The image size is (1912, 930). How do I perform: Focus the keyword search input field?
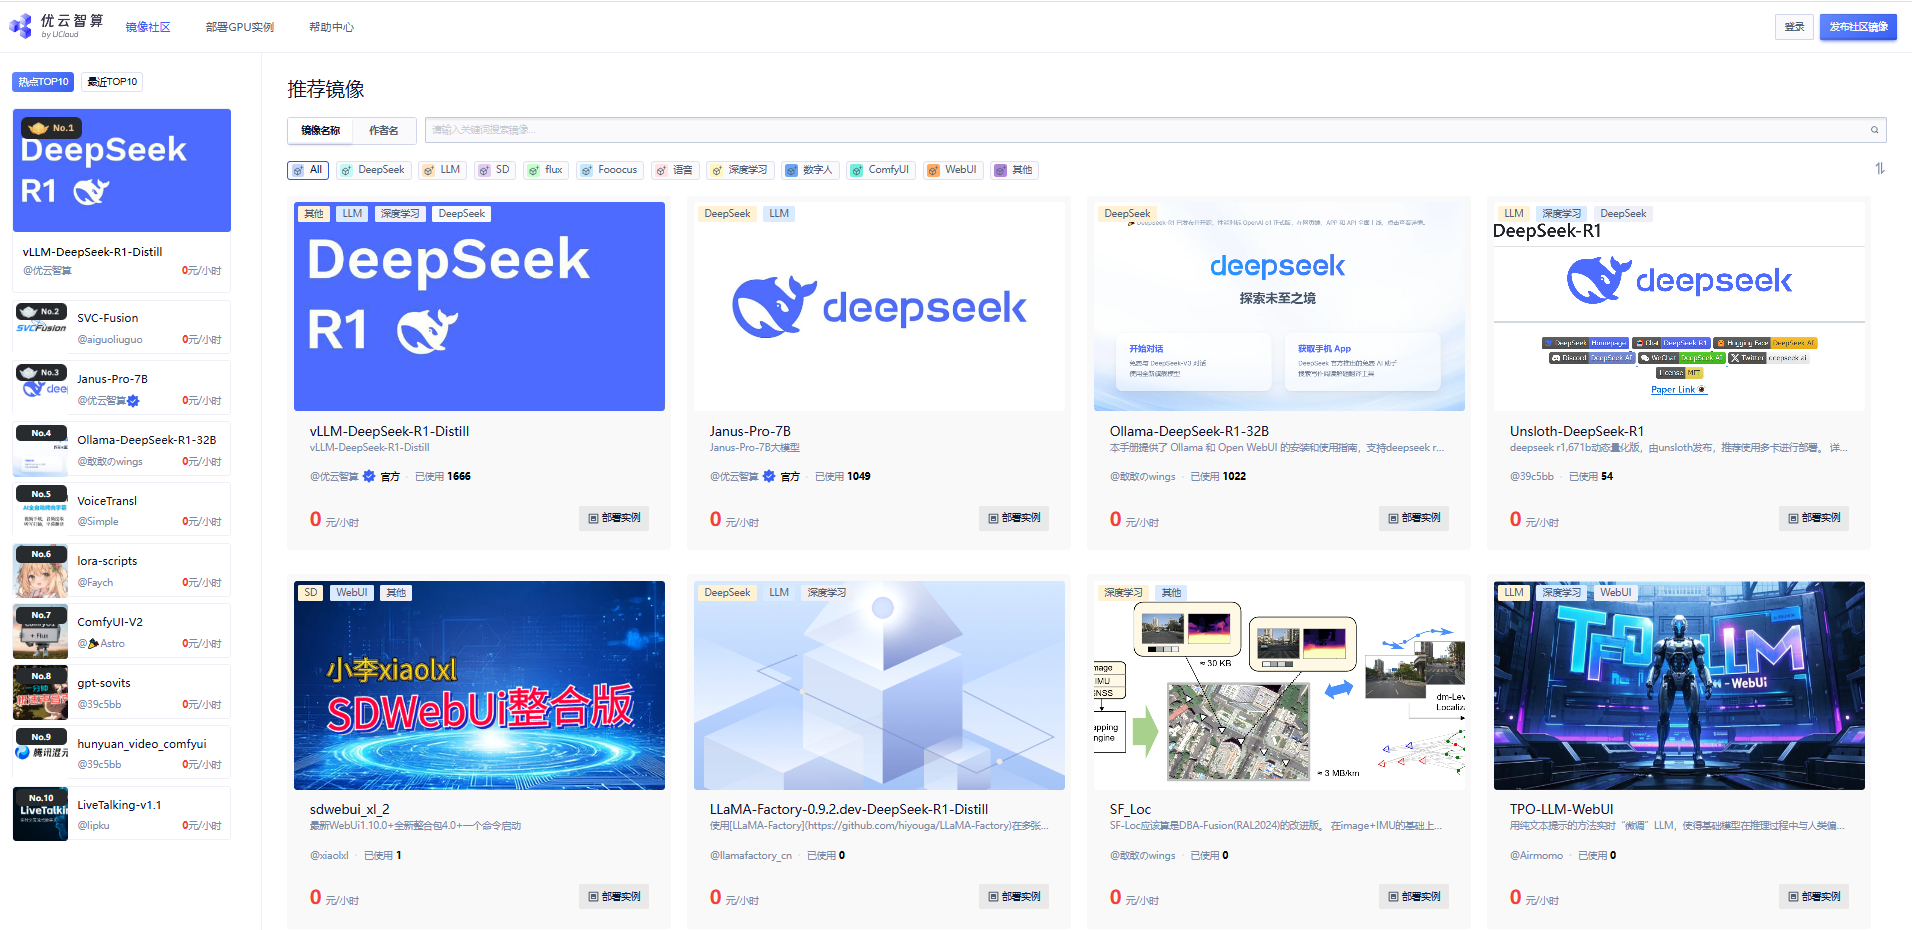click(1145, 130)
